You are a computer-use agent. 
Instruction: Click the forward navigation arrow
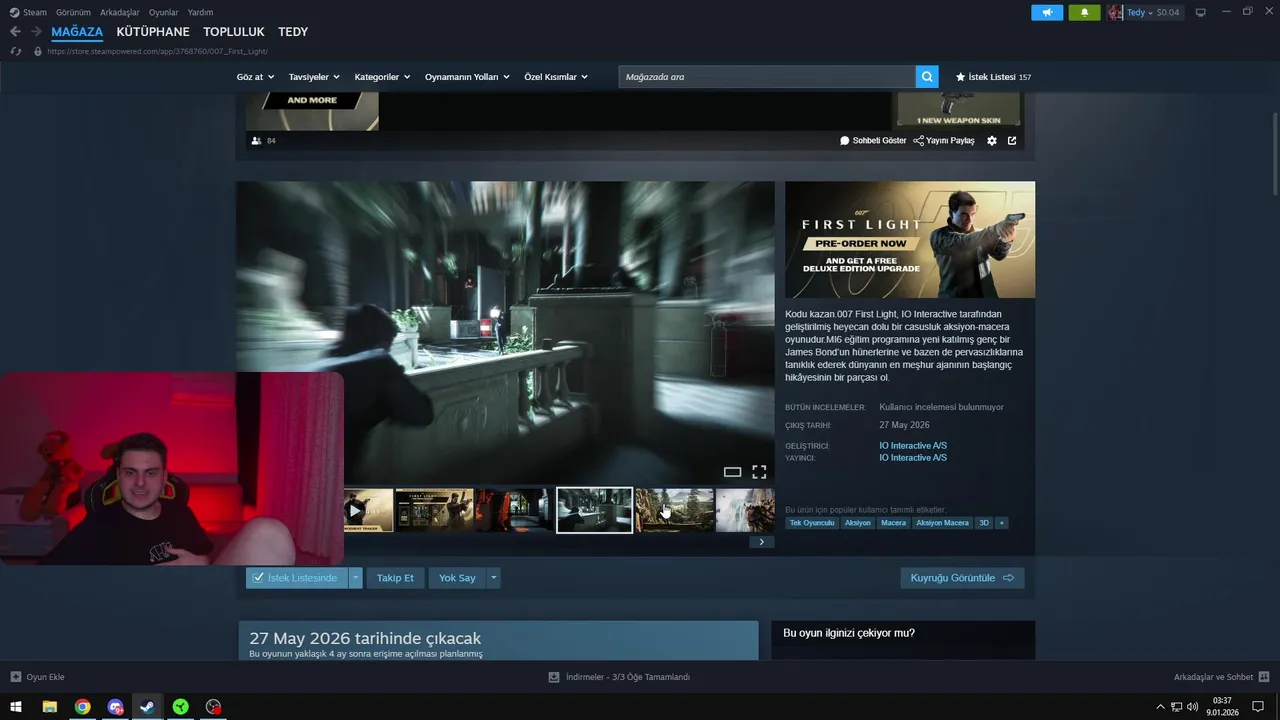coord(36,32)
